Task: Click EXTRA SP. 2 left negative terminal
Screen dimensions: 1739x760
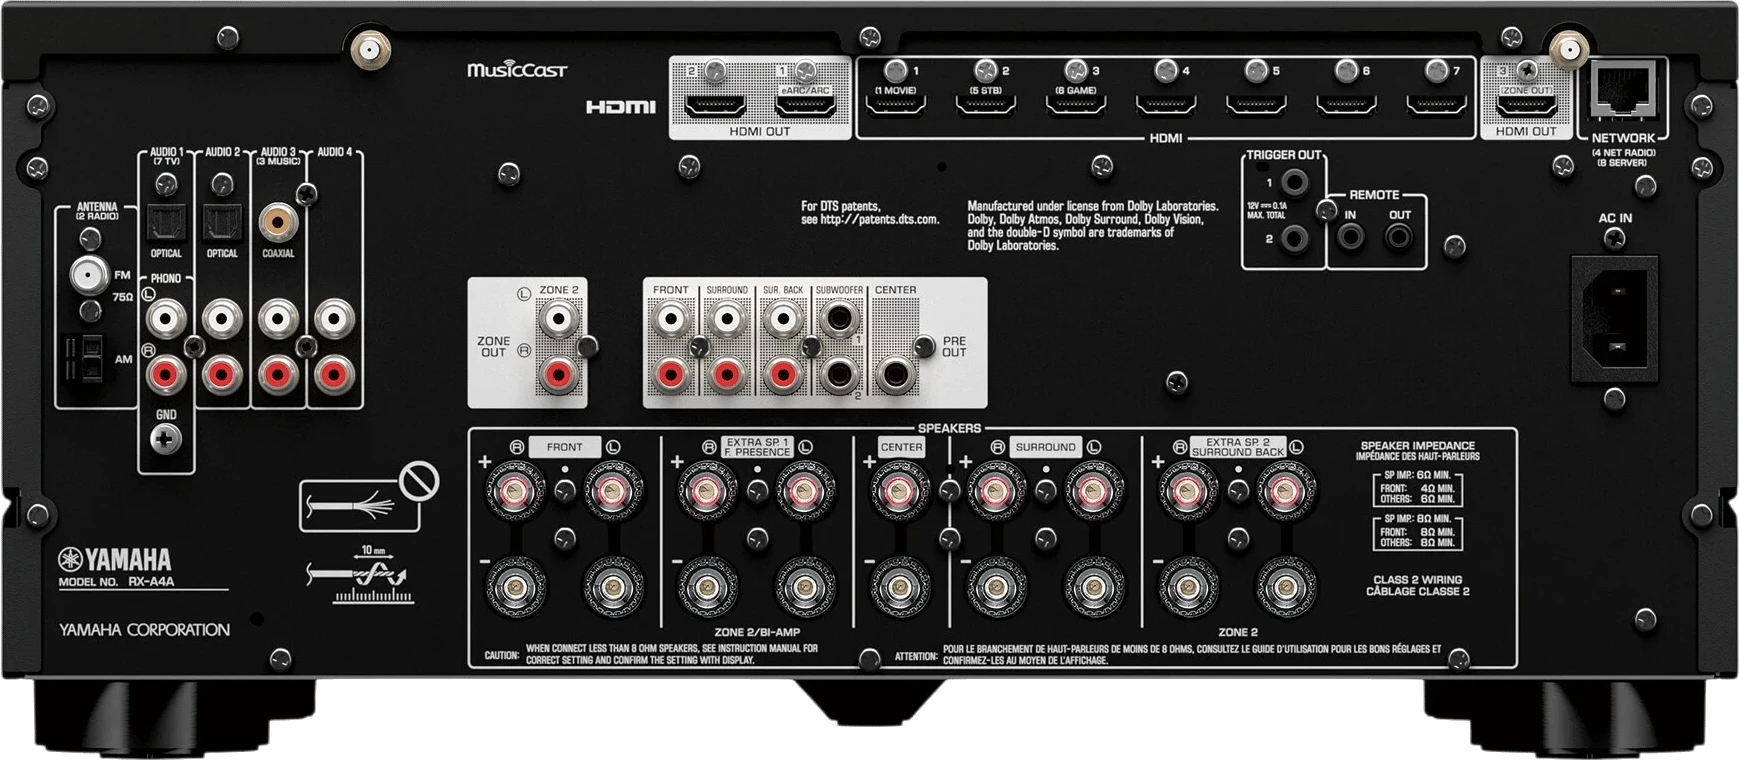Action: click(x=1284, y=586)
